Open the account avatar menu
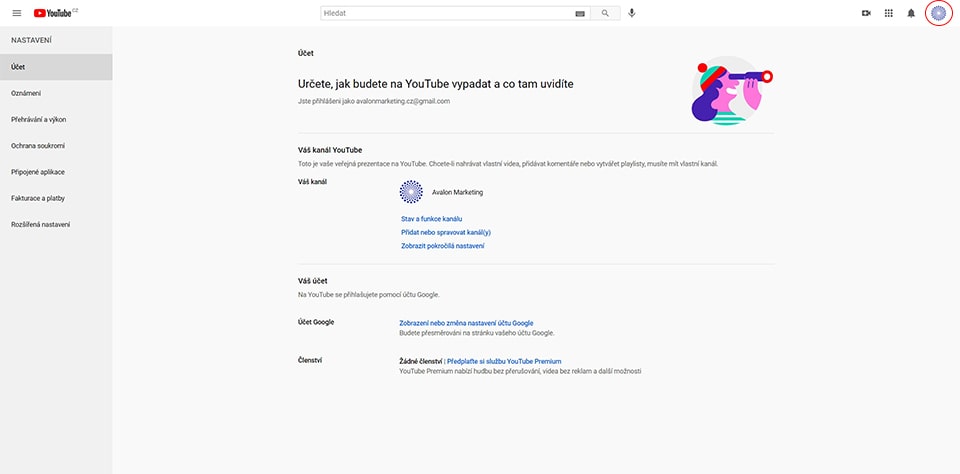 pos(939,13)
